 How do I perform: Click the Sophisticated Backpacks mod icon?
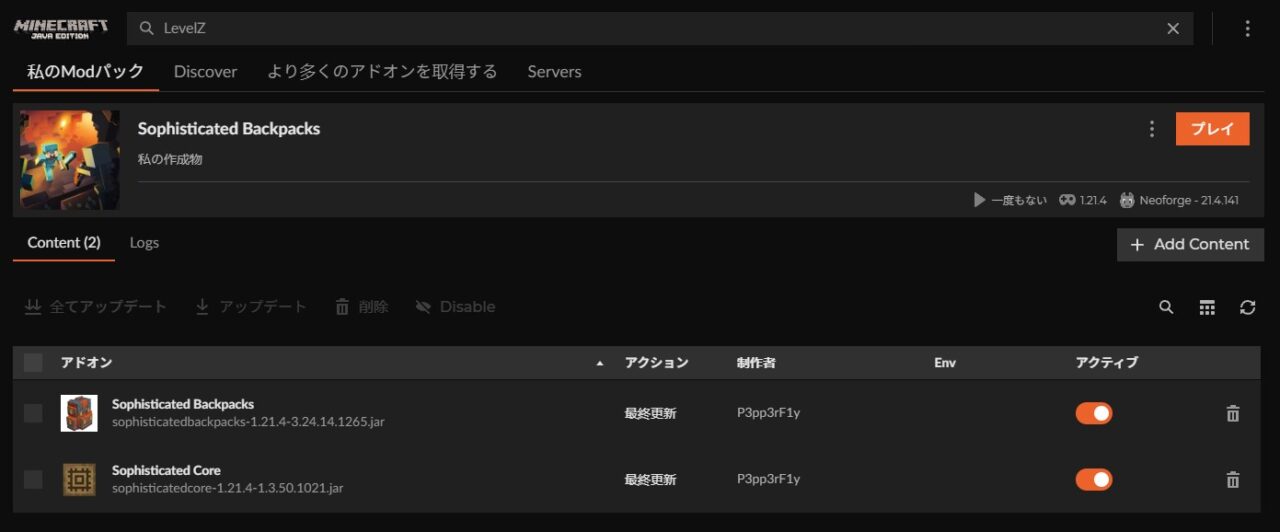pos(79,413)
